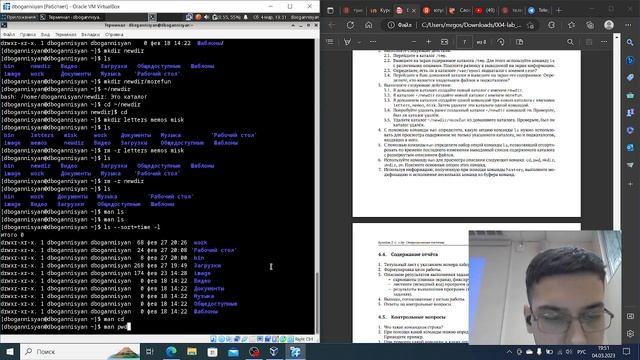Screen dimensions: 640x360
Task: Add this page to favorites
Action: [x=530, y=25]
